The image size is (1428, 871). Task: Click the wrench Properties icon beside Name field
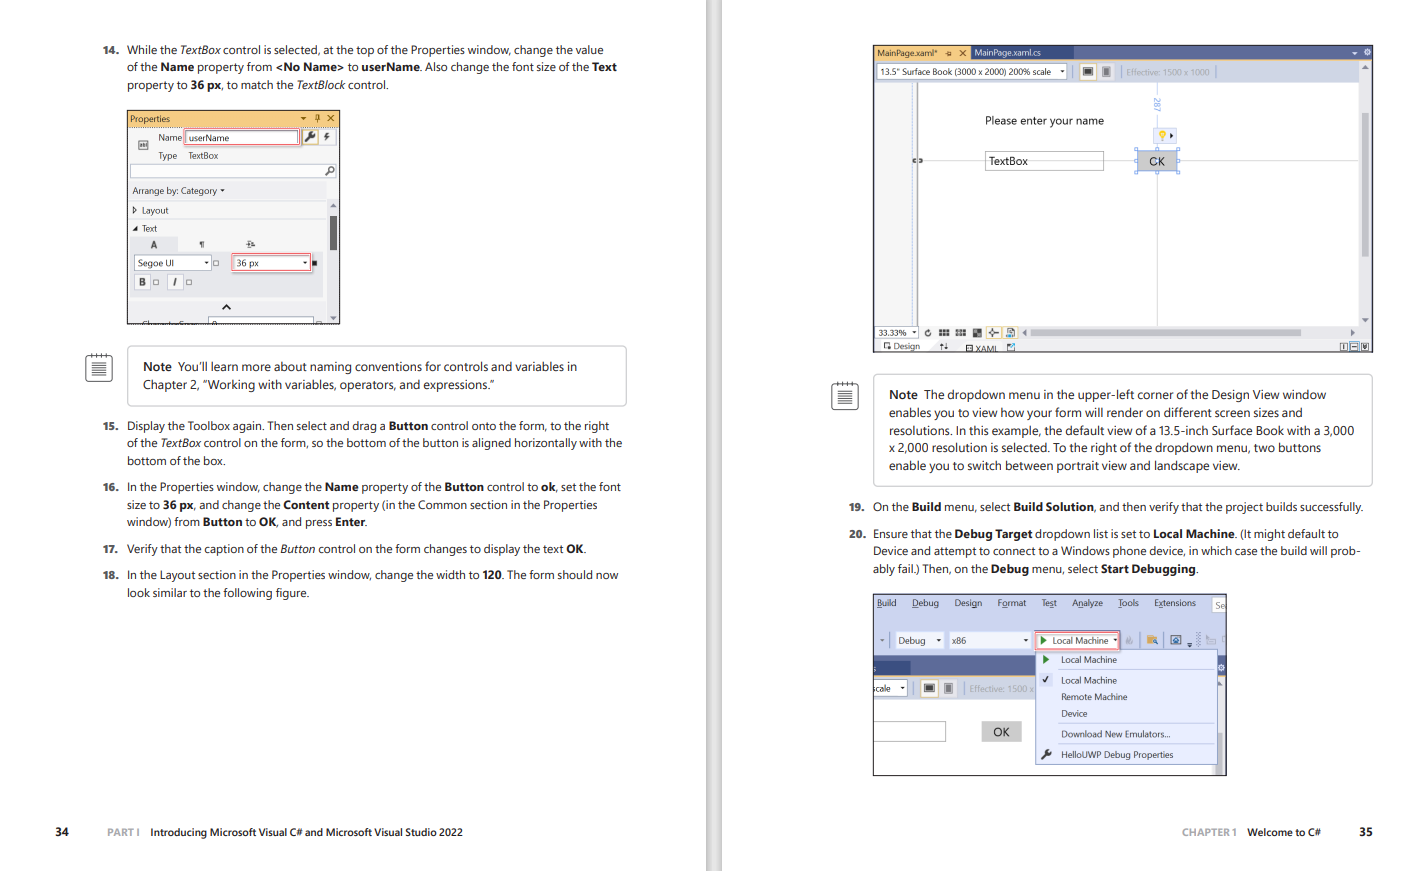point(310,137)
